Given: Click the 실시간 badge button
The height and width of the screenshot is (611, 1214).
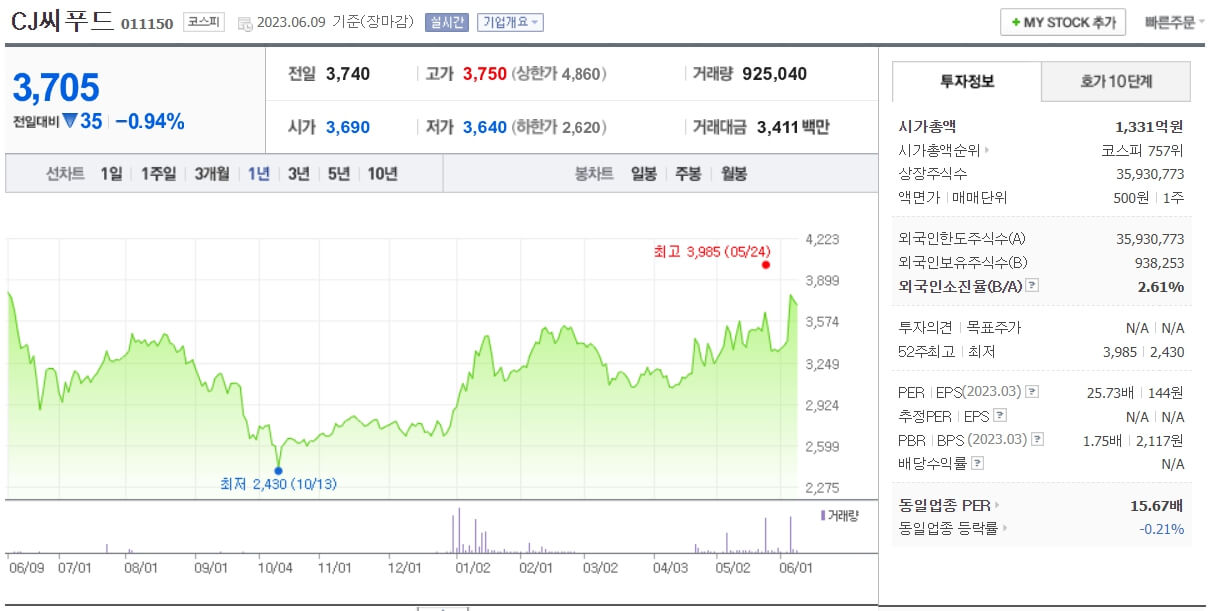Looking at the screenshot, I should tap(446, 22).
